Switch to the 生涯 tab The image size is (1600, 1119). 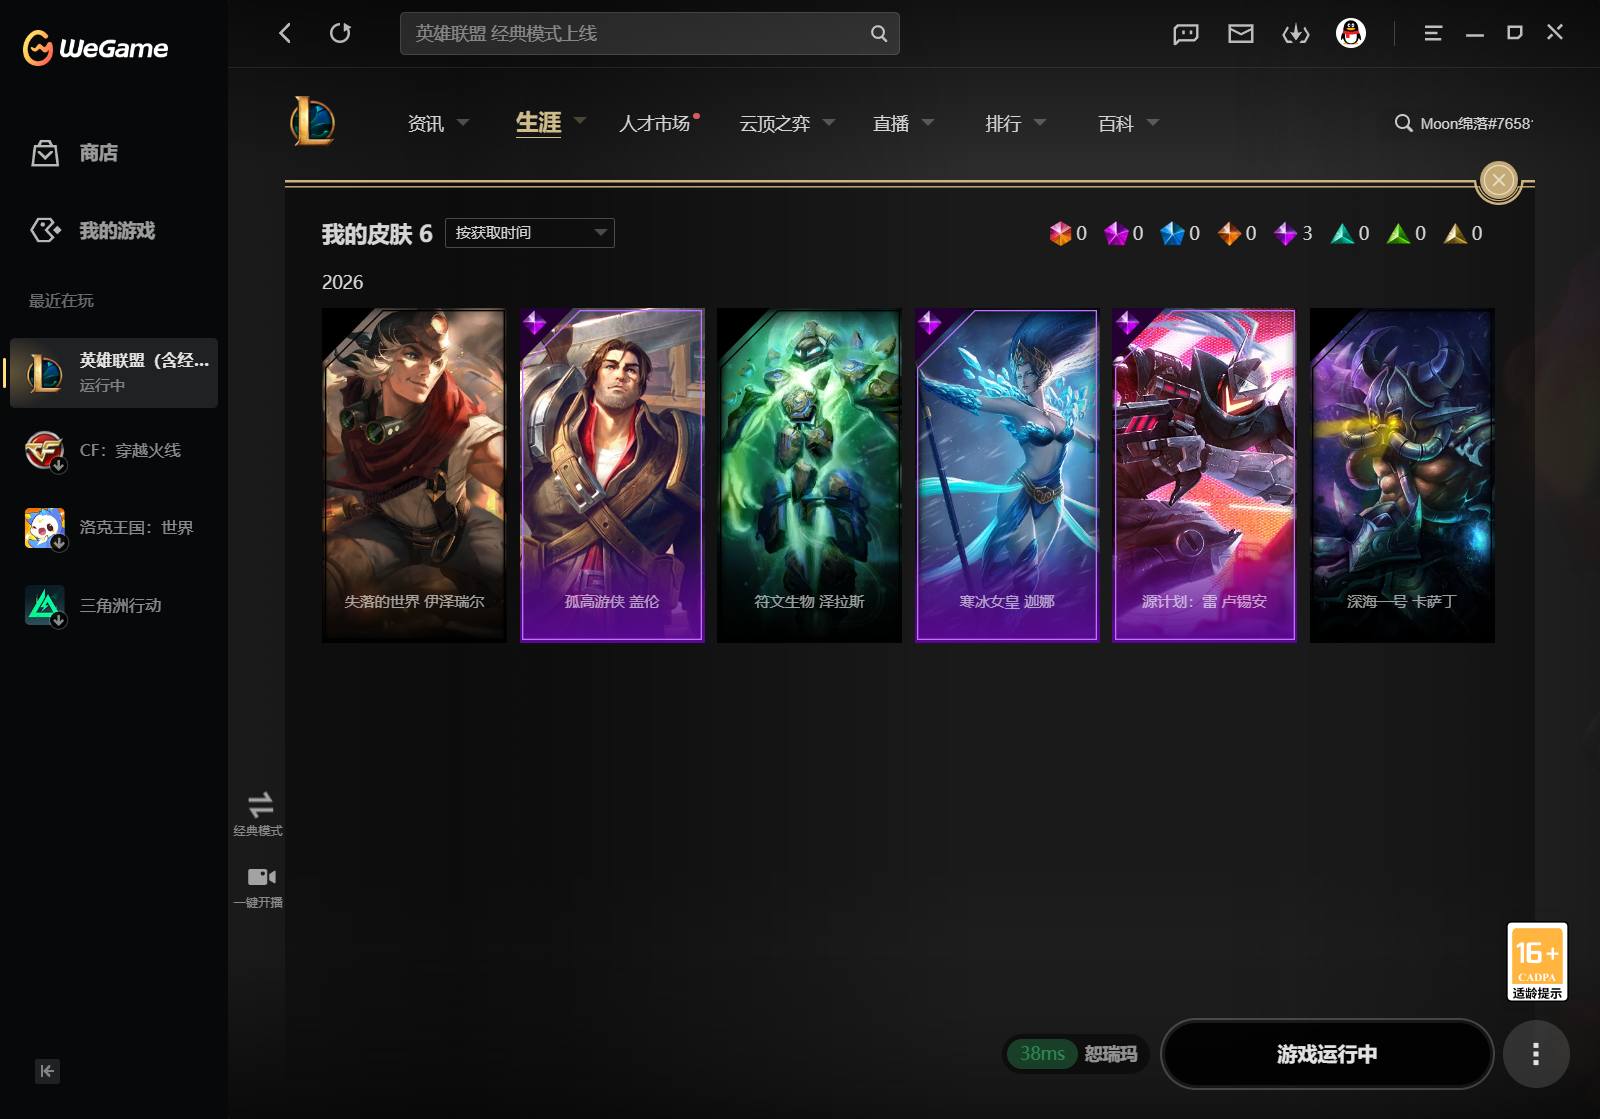tap(538, 123)
